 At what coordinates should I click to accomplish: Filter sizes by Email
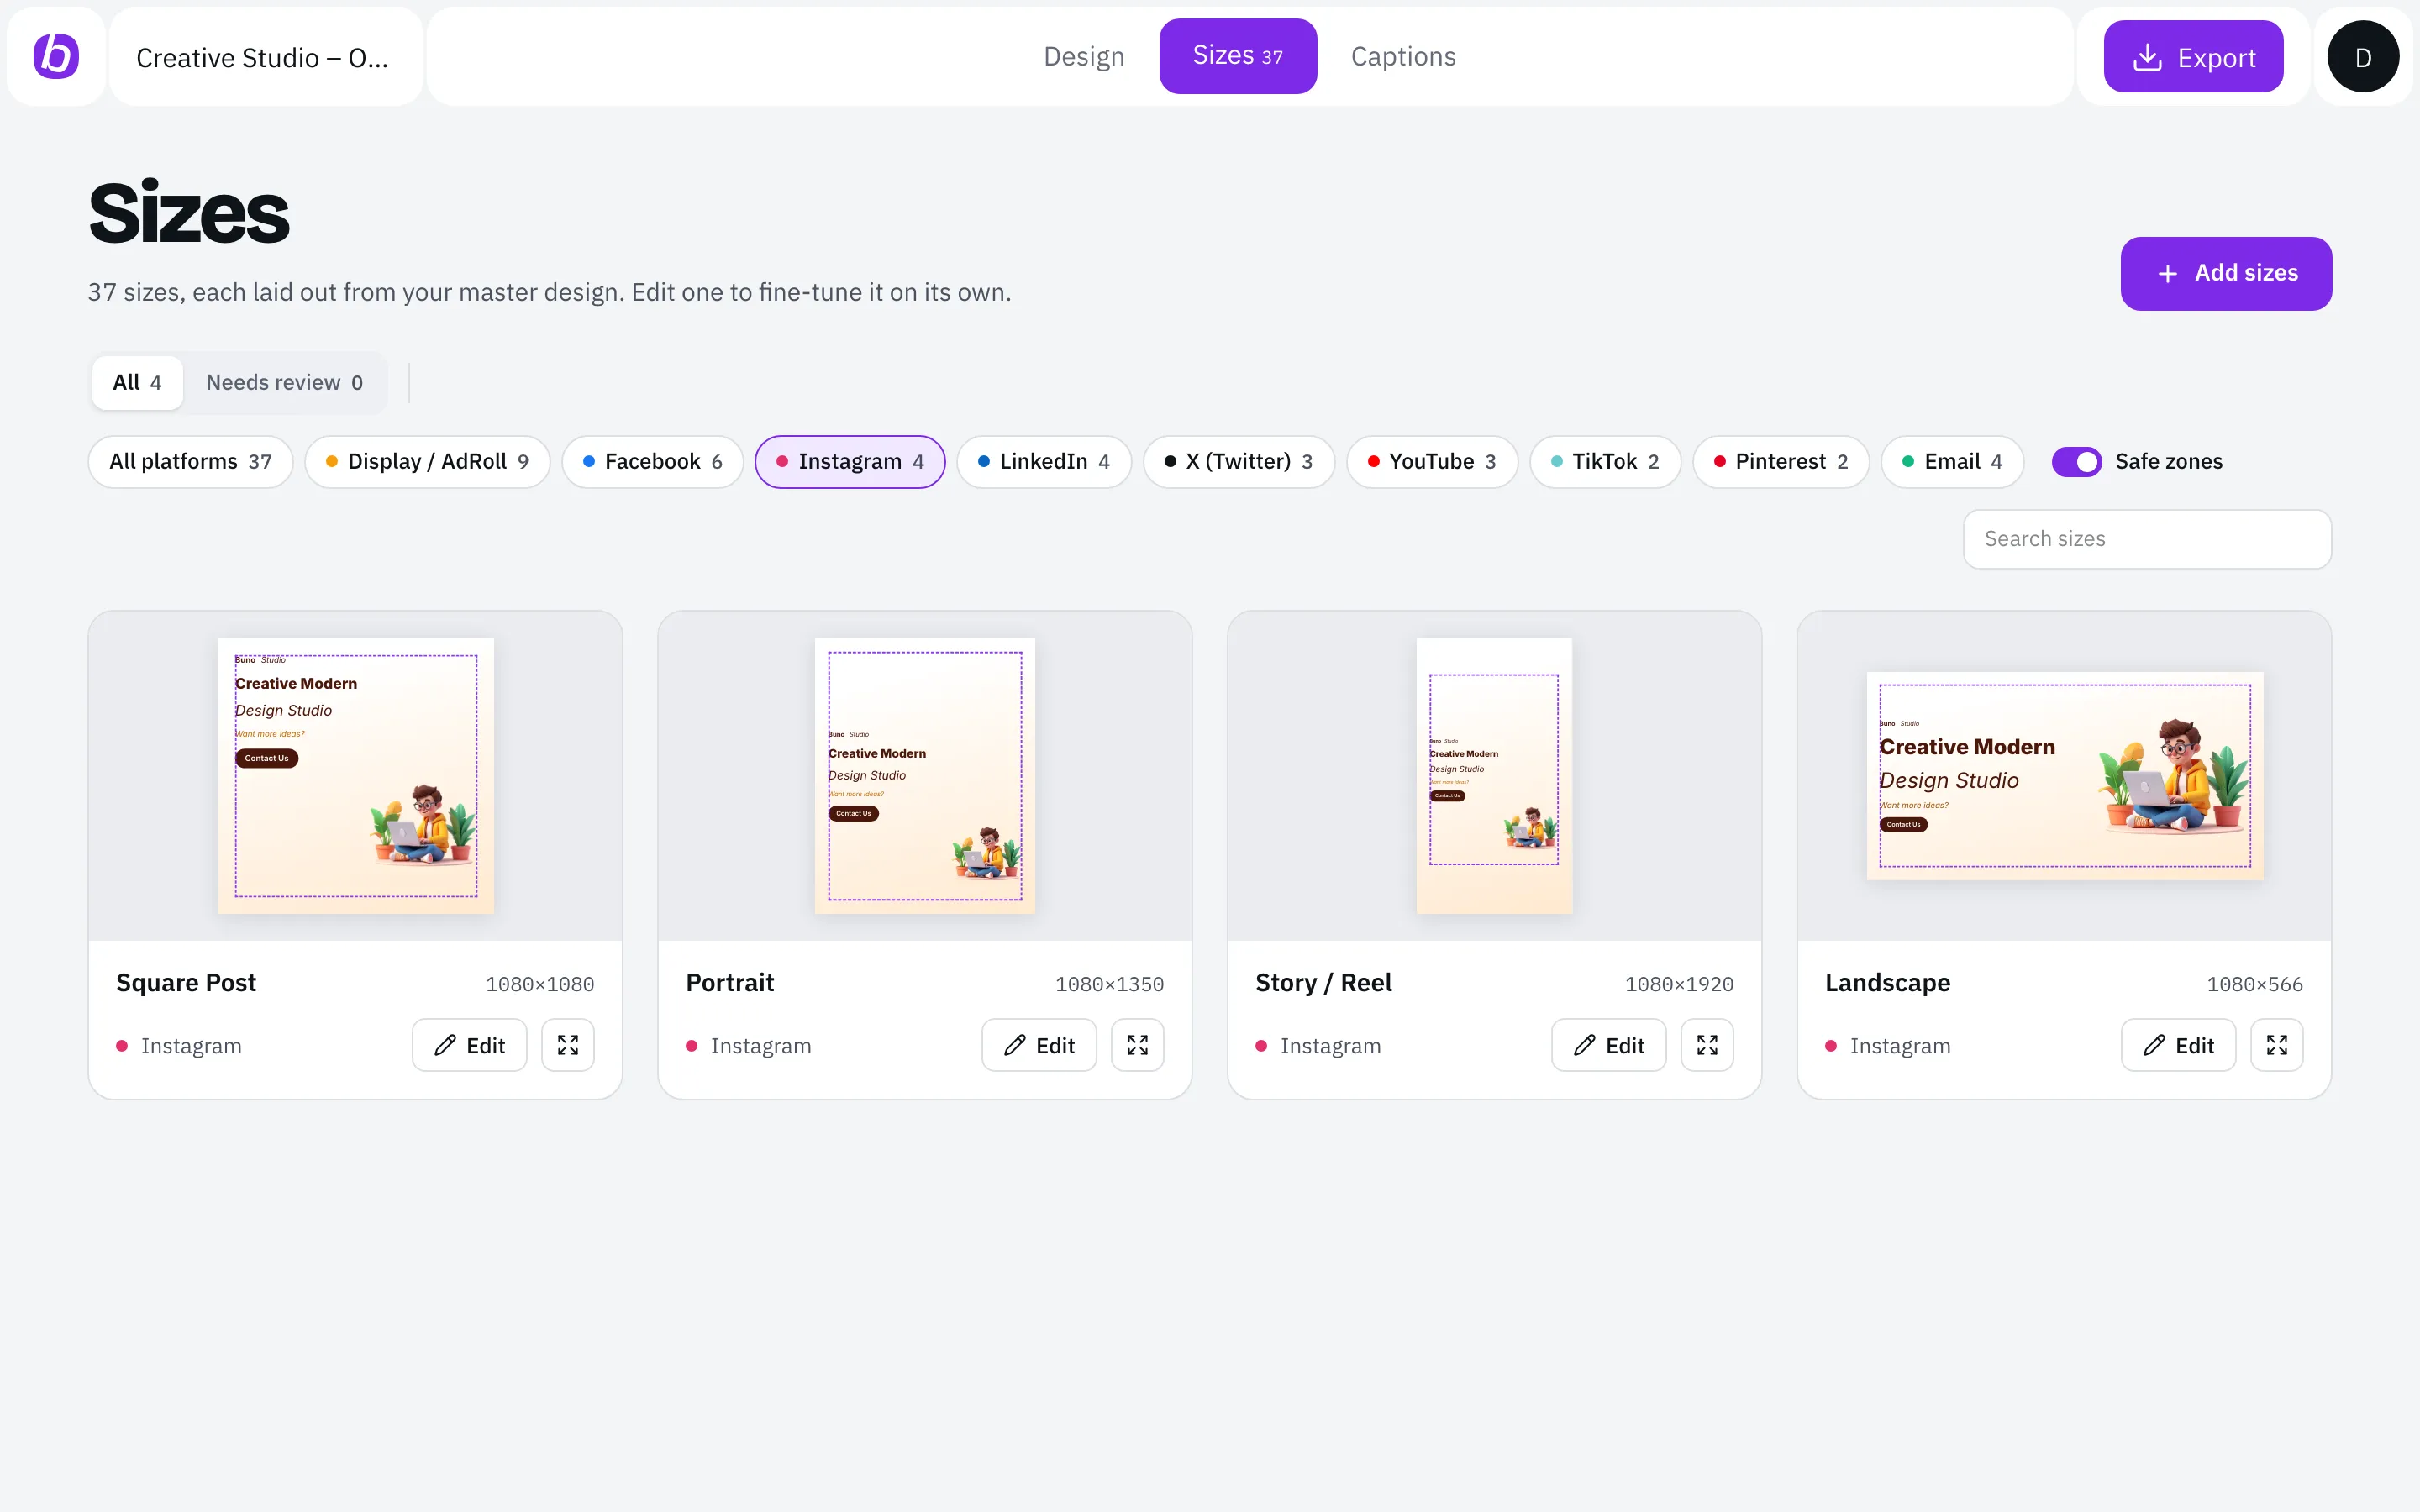1952,462
